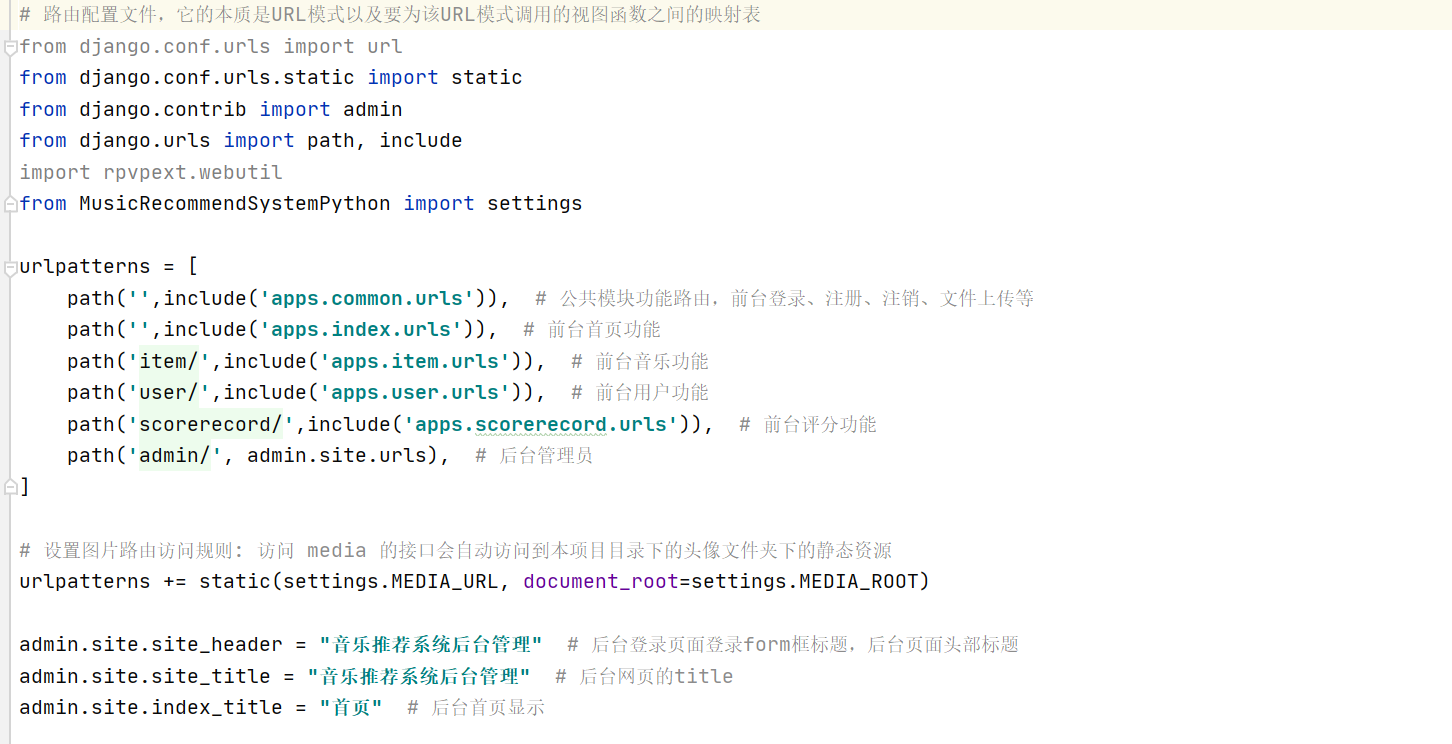Click the comment '前台音乐功能'

640,361
